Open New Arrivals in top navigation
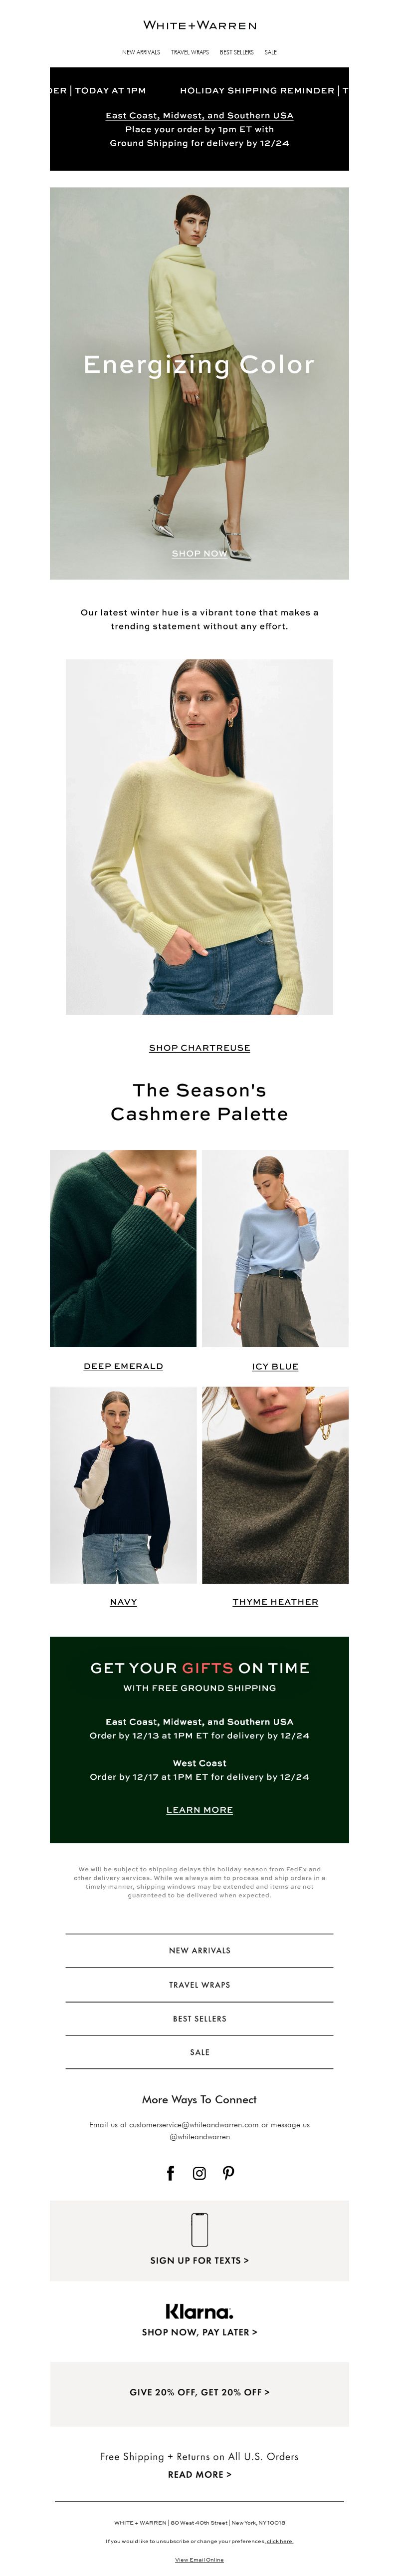 click(x=141, y=52)
